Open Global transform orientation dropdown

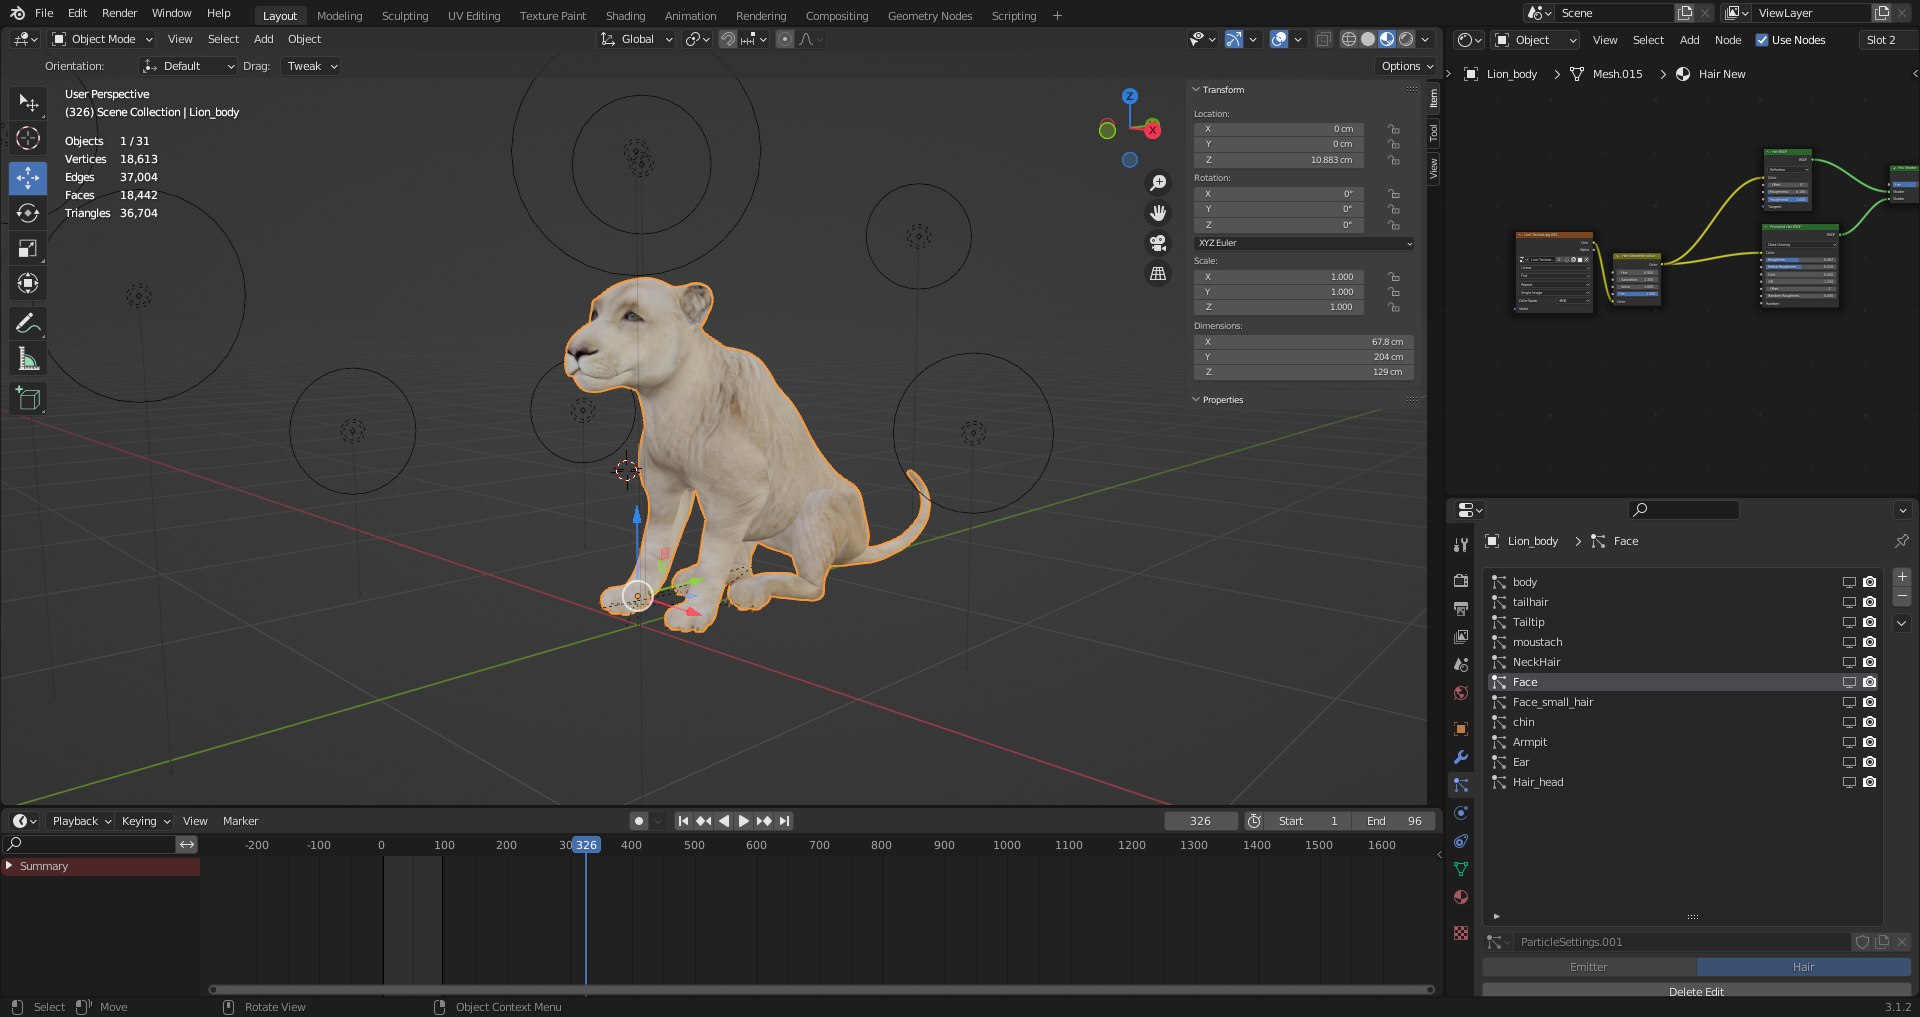[637, 39]
